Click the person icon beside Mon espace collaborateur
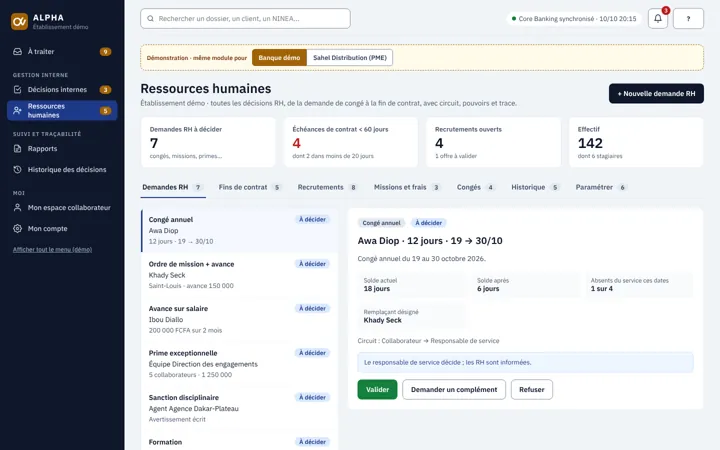720x450 pixels. (x=17, y=208)
